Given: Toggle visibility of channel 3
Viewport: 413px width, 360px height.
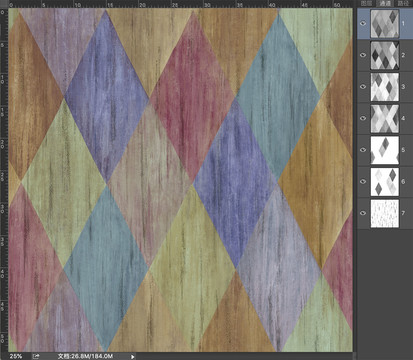Looking at the screenshot, I should click(x=363, y=87).
